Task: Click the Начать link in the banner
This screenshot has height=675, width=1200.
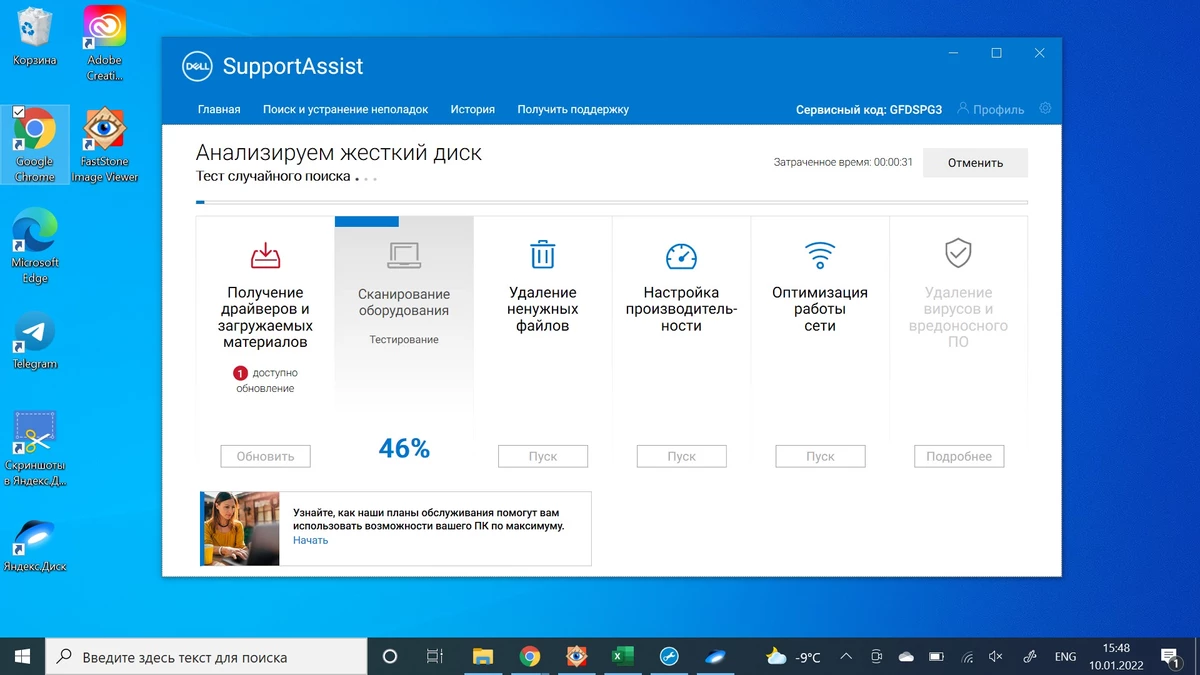Action: click(310, 540)
